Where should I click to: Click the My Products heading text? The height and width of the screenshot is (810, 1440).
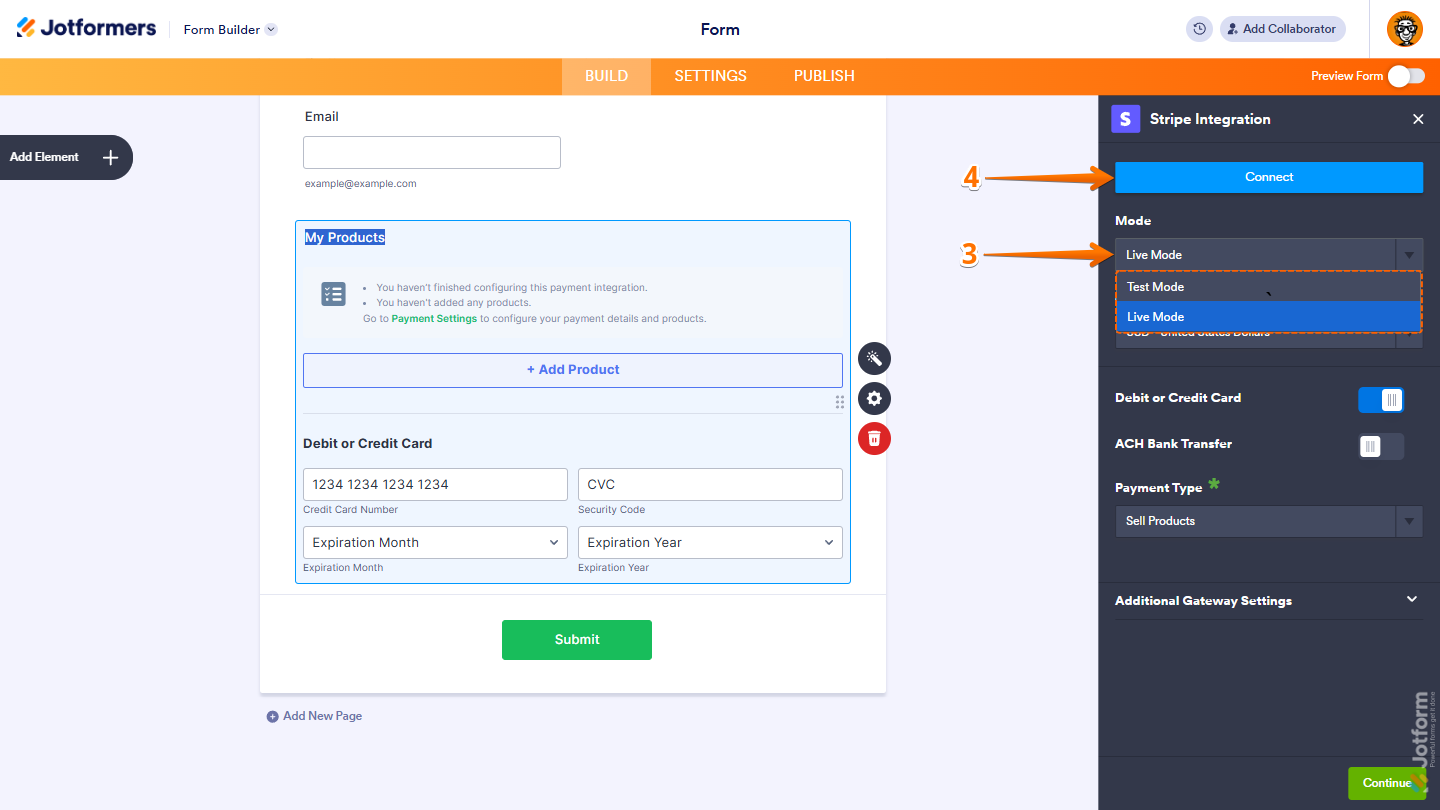coord(345,238)
